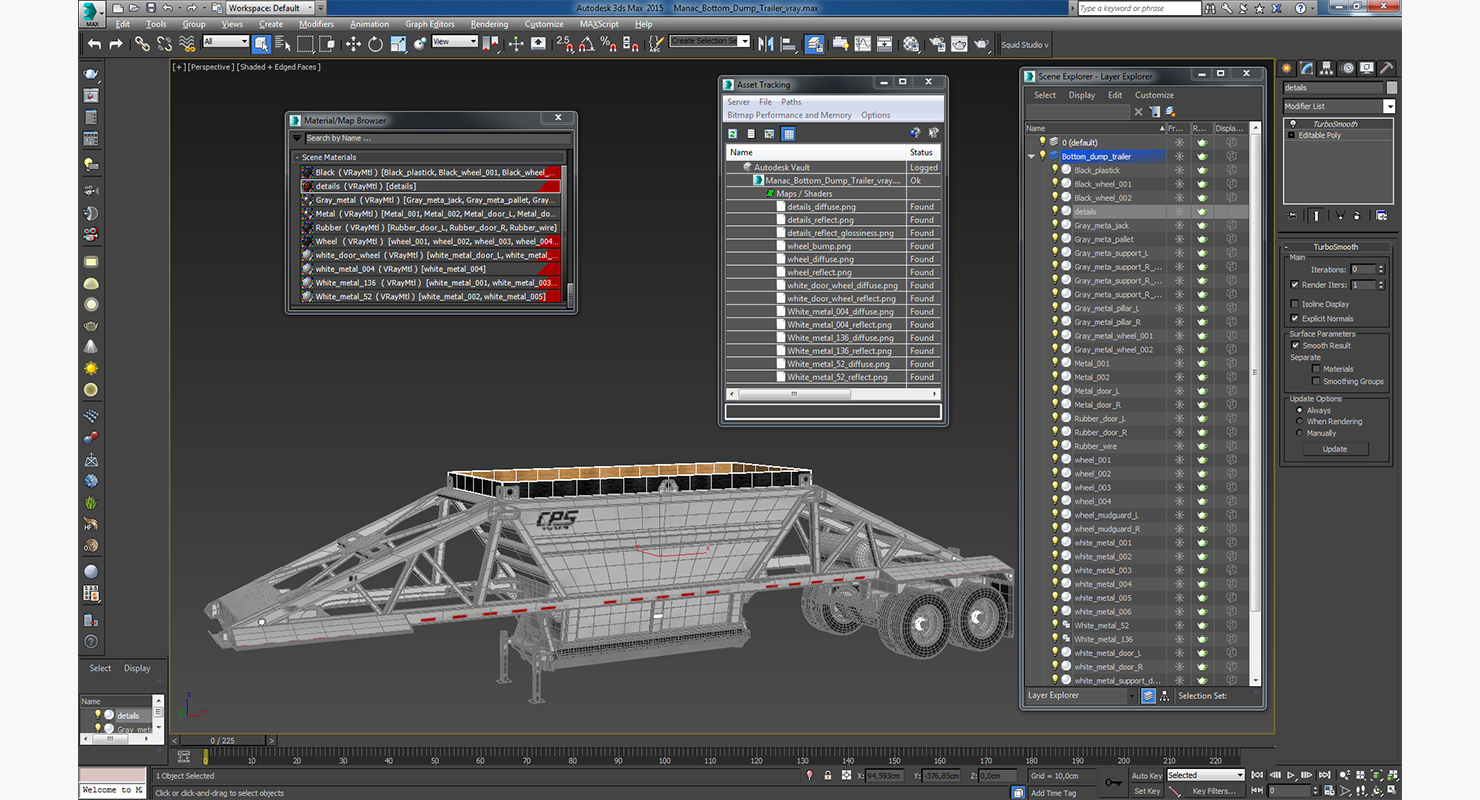Click Bitmap Performance and Memory menu
1480x800 pixels.
(x=790, y=115)
